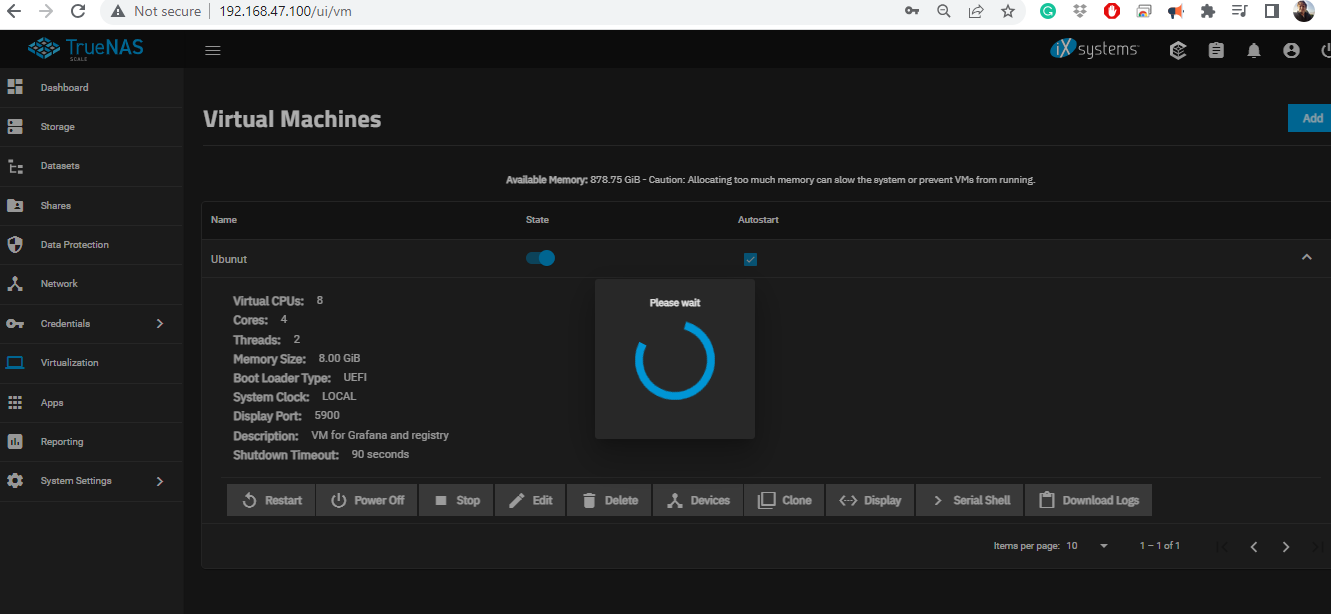Open the browser media controls icon
This screenshot has width=1331, height=614.
pos(1240,11)
